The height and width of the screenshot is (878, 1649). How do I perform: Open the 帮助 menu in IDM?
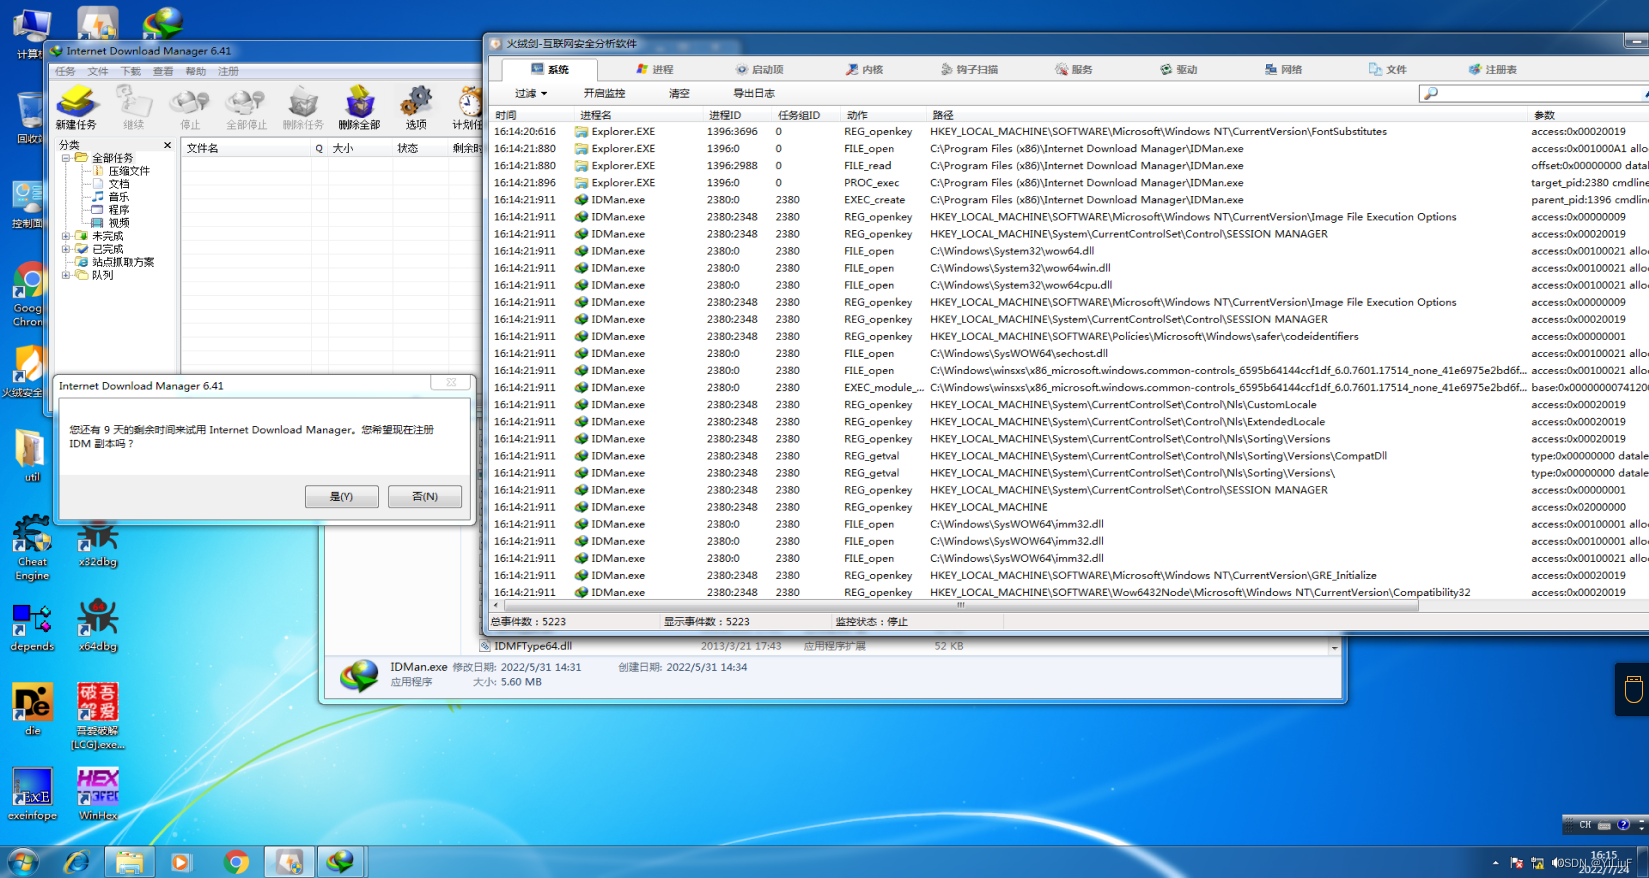(x=196, y=71)
